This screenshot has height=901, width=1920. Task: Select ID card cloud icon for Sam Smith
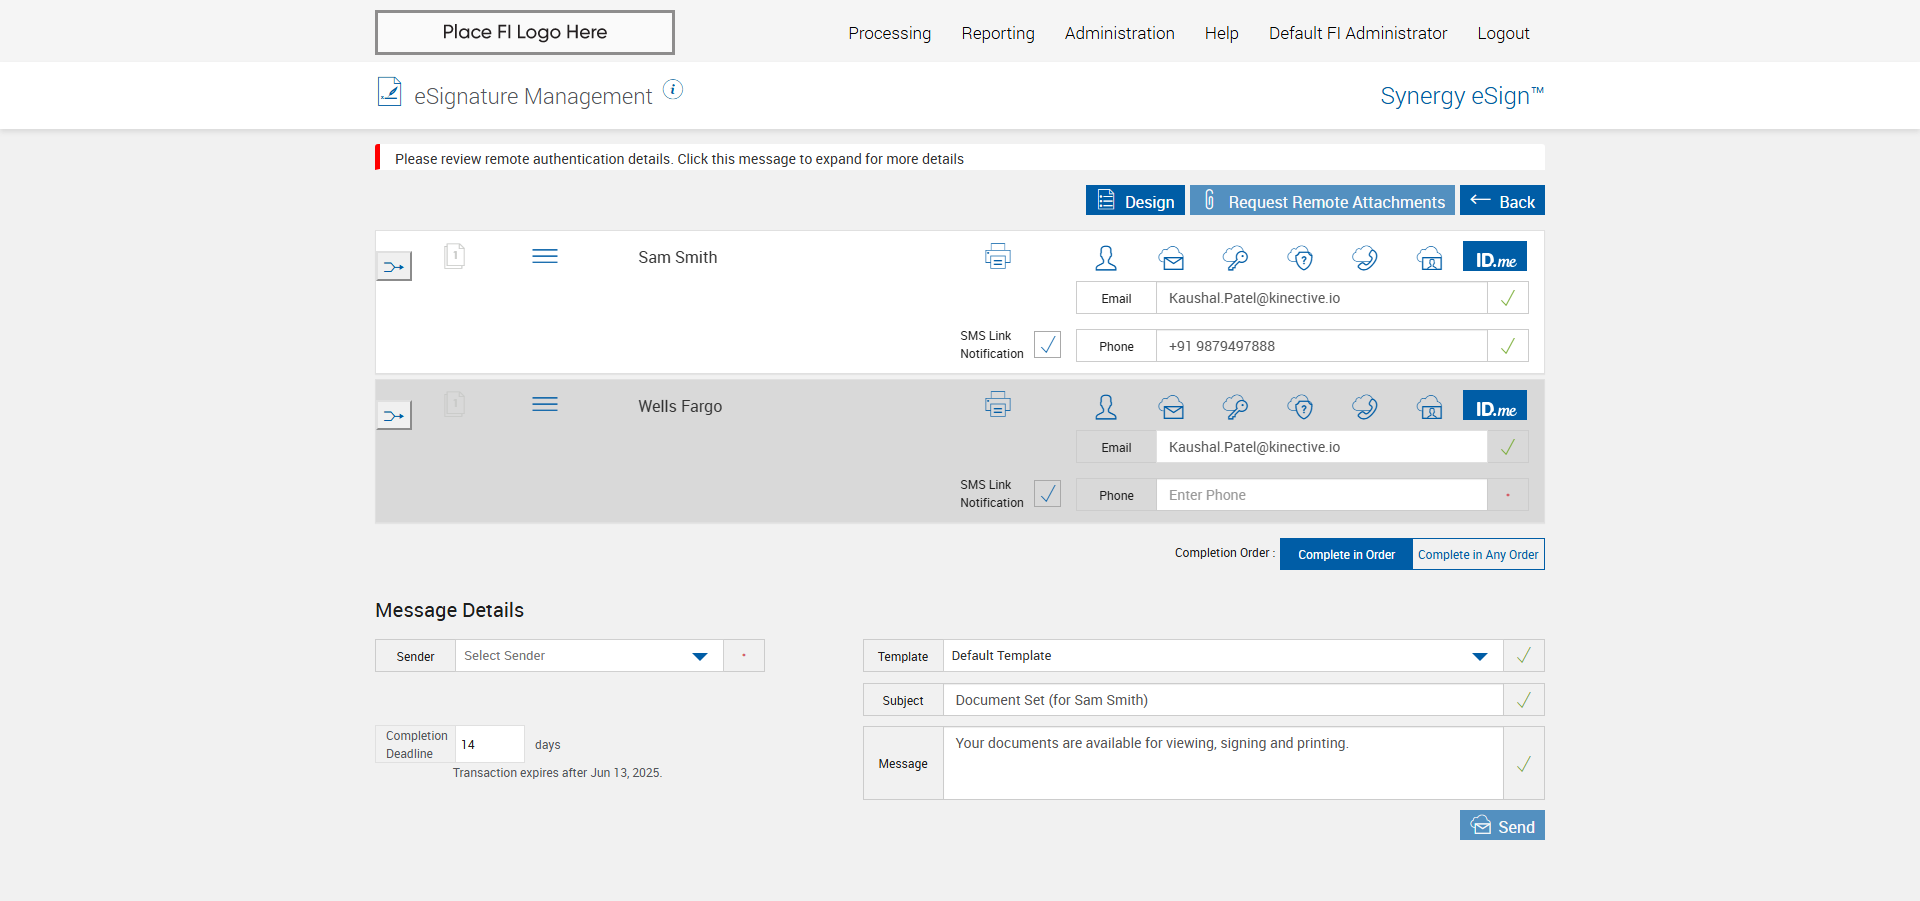1430,259
